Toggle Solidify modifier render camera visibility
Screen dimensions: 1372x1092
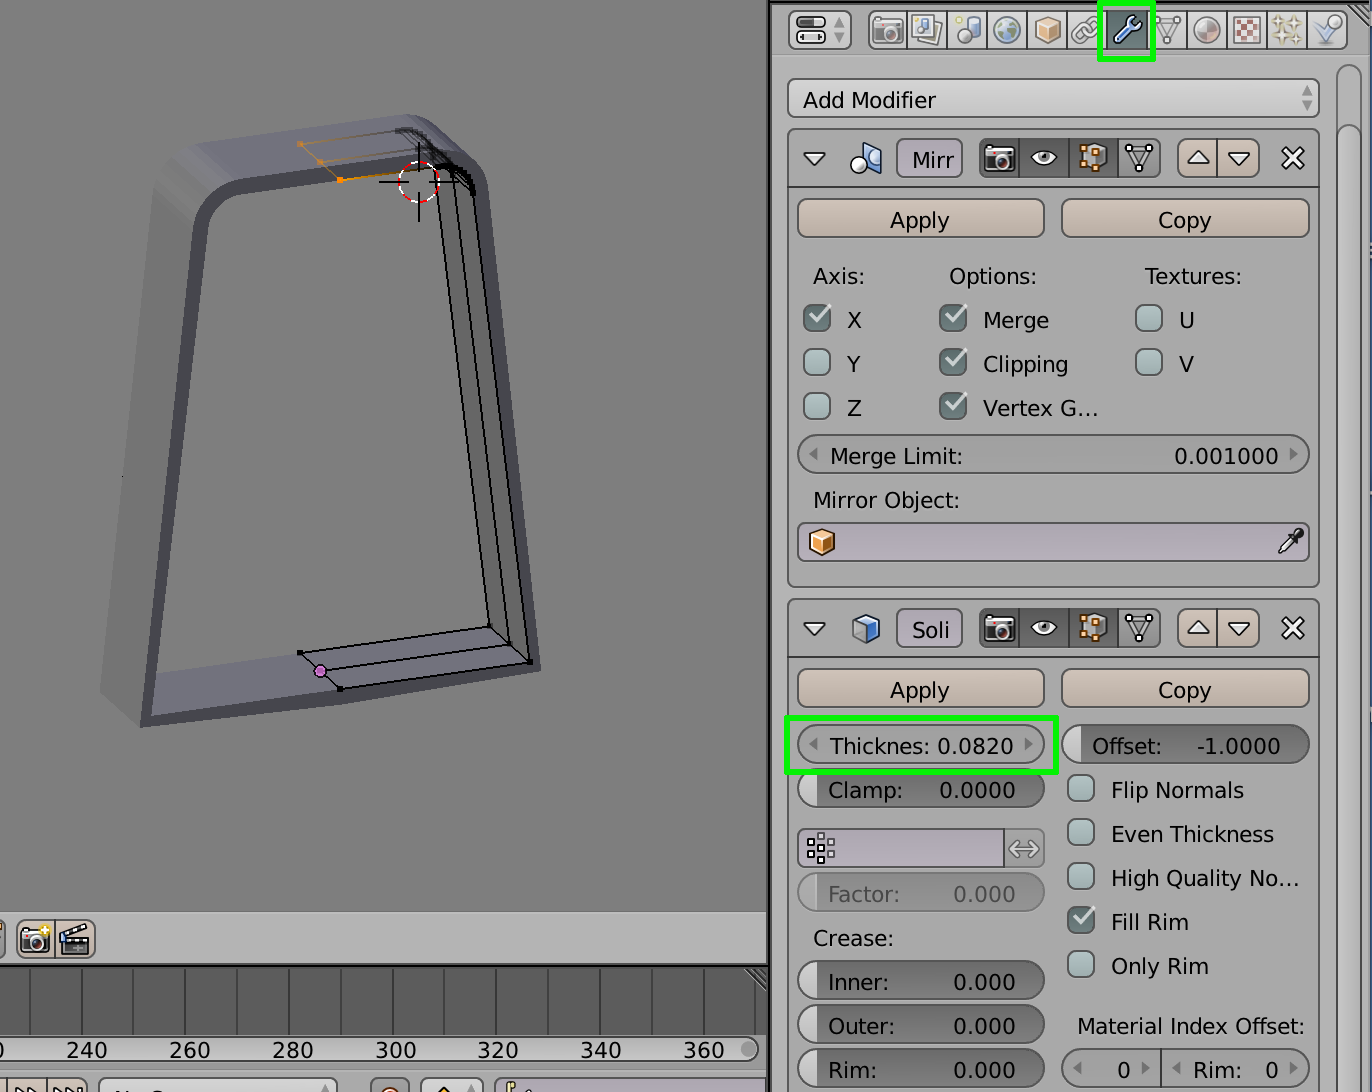point(999,628)
